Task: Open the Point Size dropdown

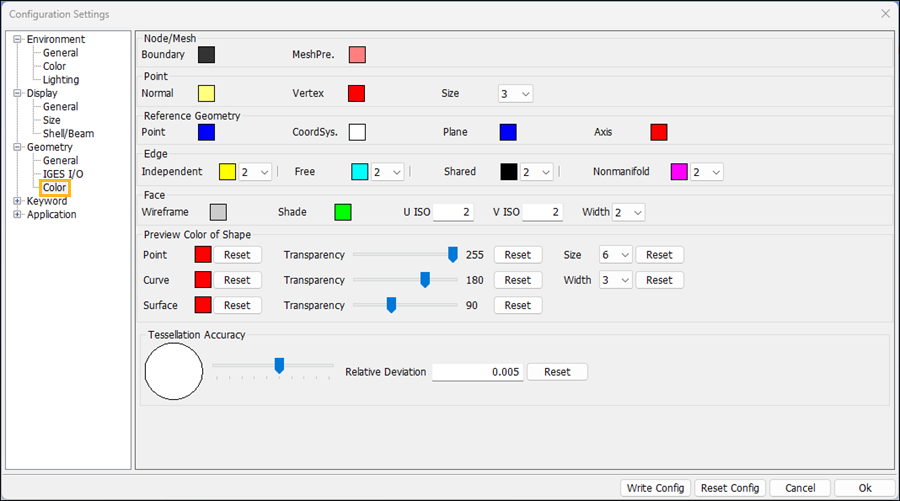Action: tap(515, 94)
